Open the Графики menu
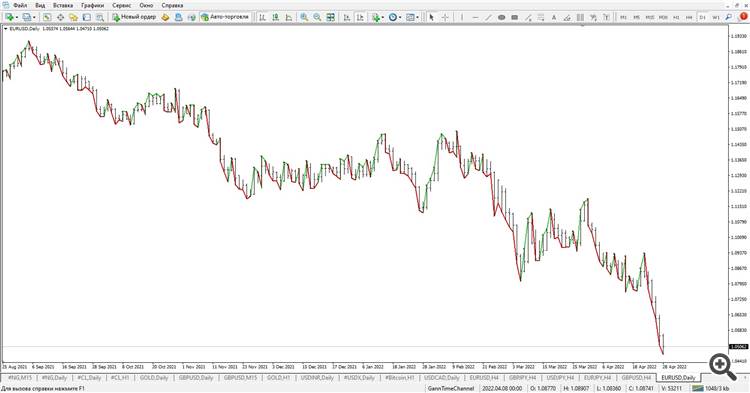 pyautogui.click(x=92, y=5)
